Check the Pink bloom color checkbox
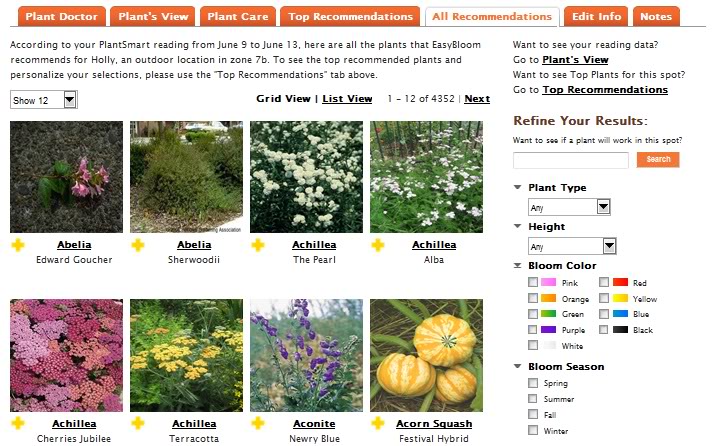Viewport: 715px width, 446px height. point(533,282)
